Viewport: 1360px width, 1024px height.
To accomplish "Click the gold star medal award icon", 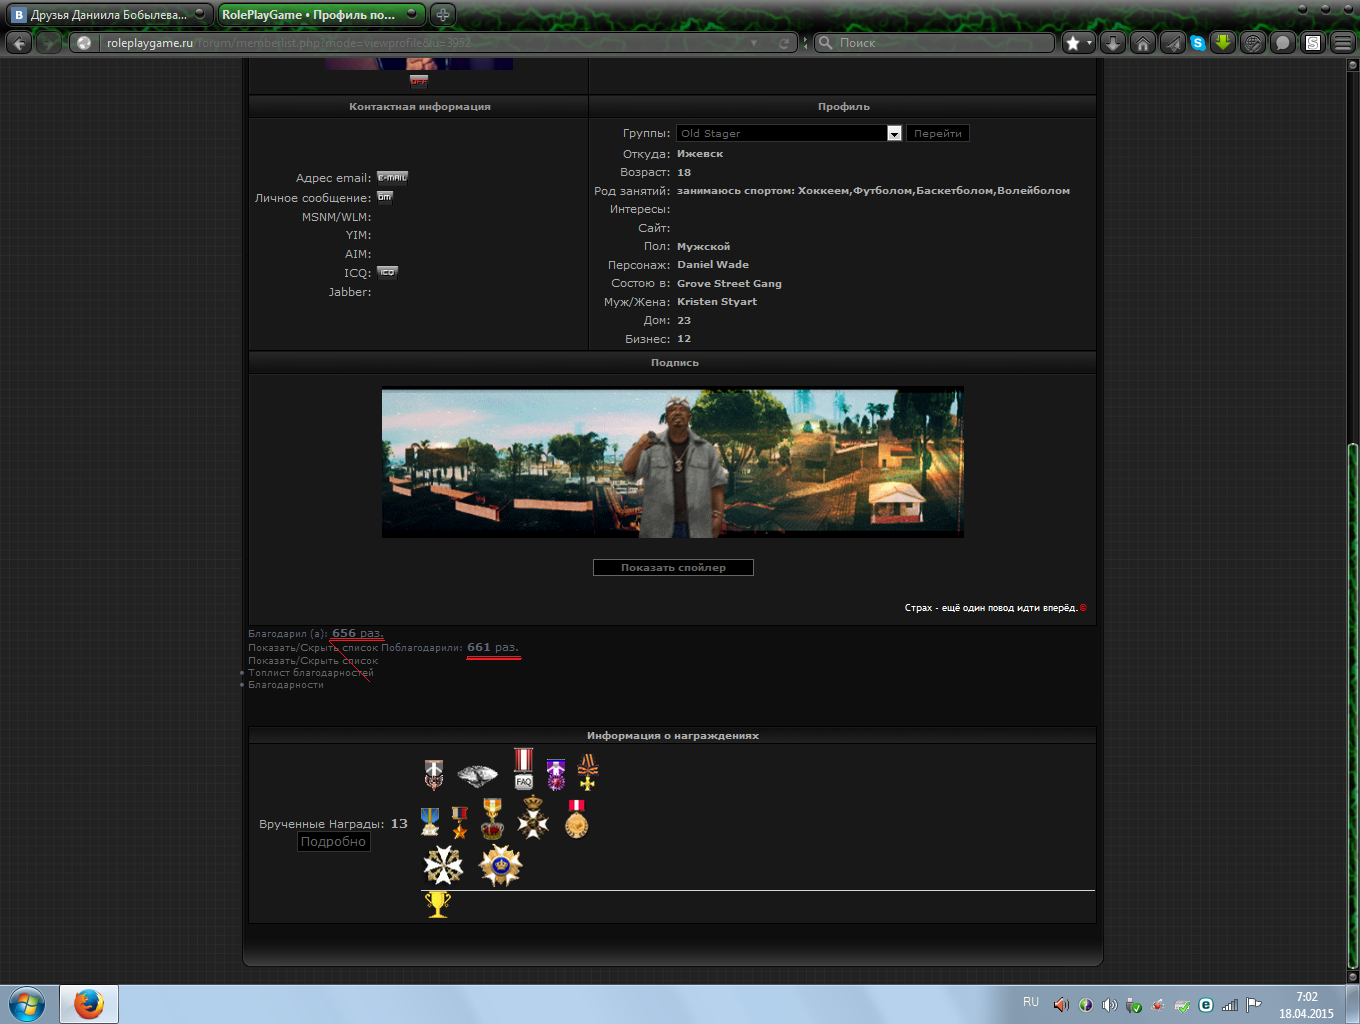I will 460,822.
